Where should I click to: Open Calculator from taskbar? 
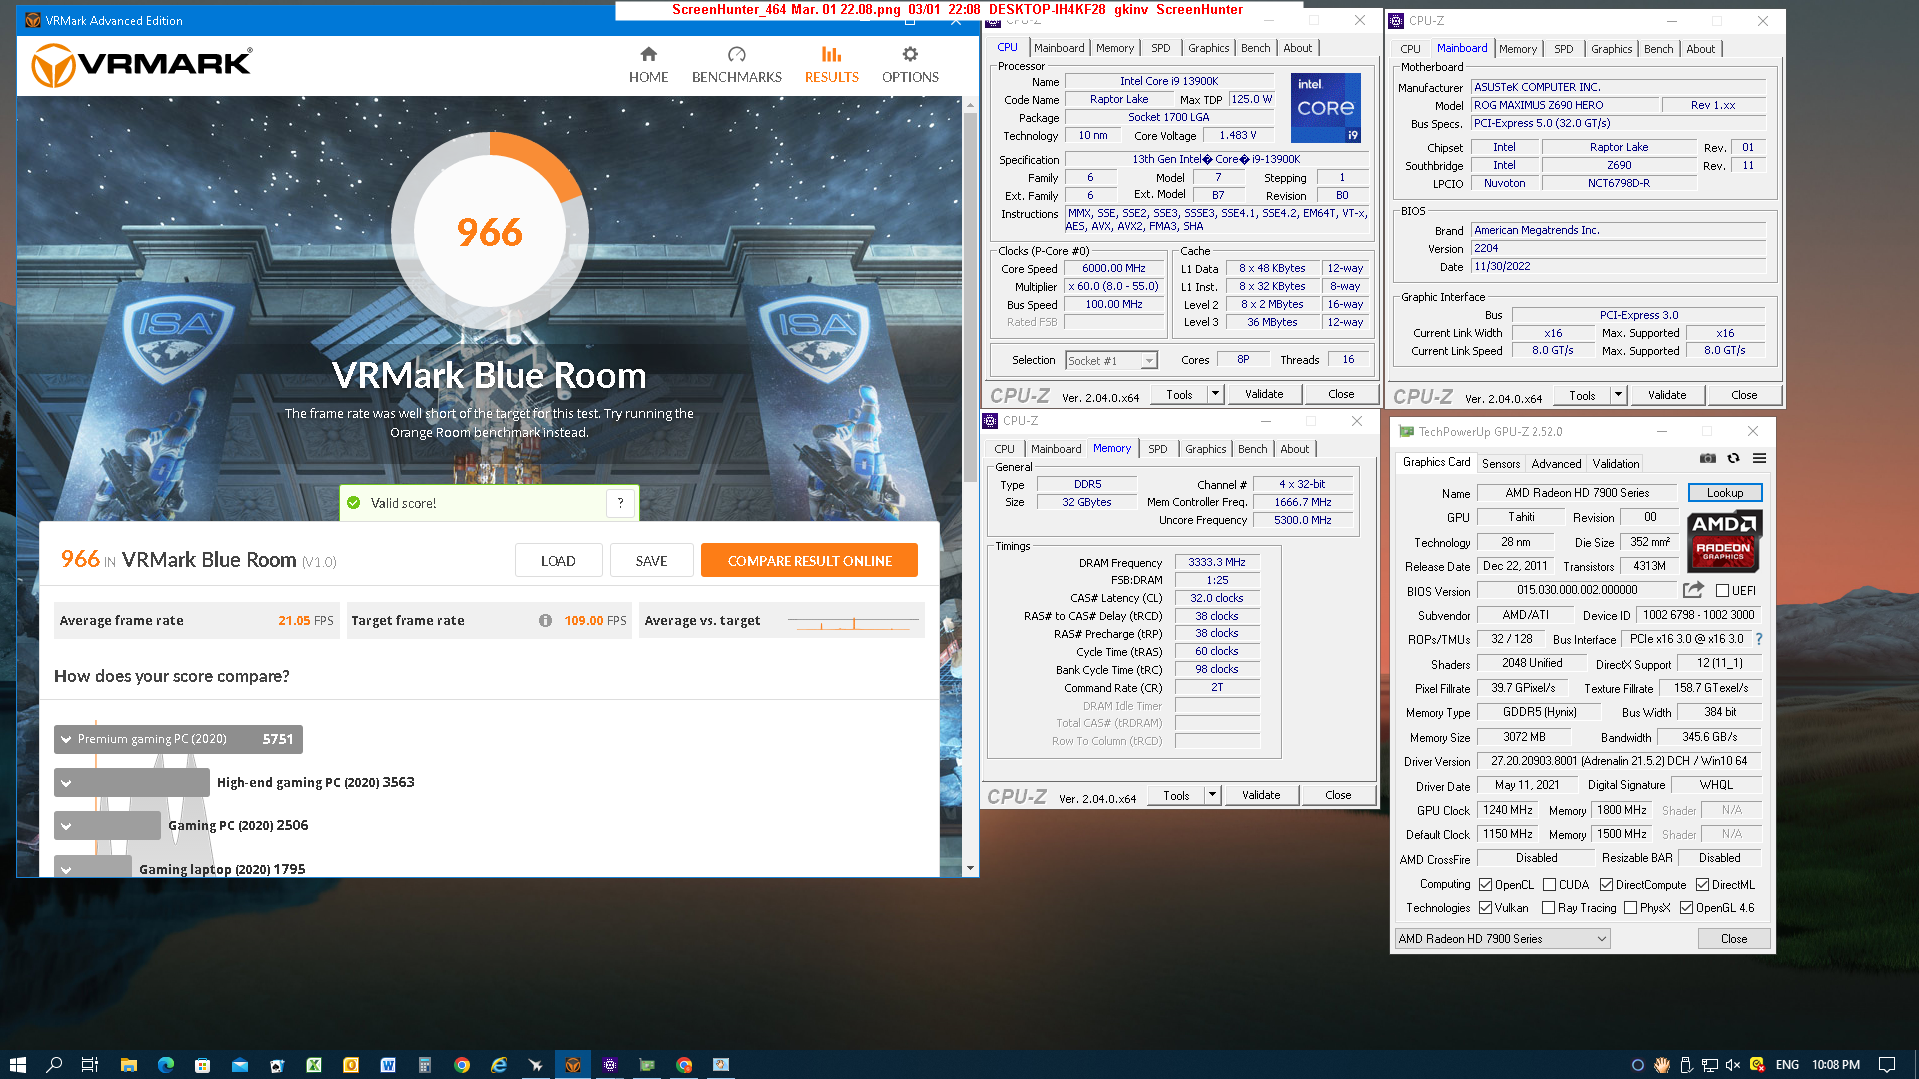[x=425, y=1064]
